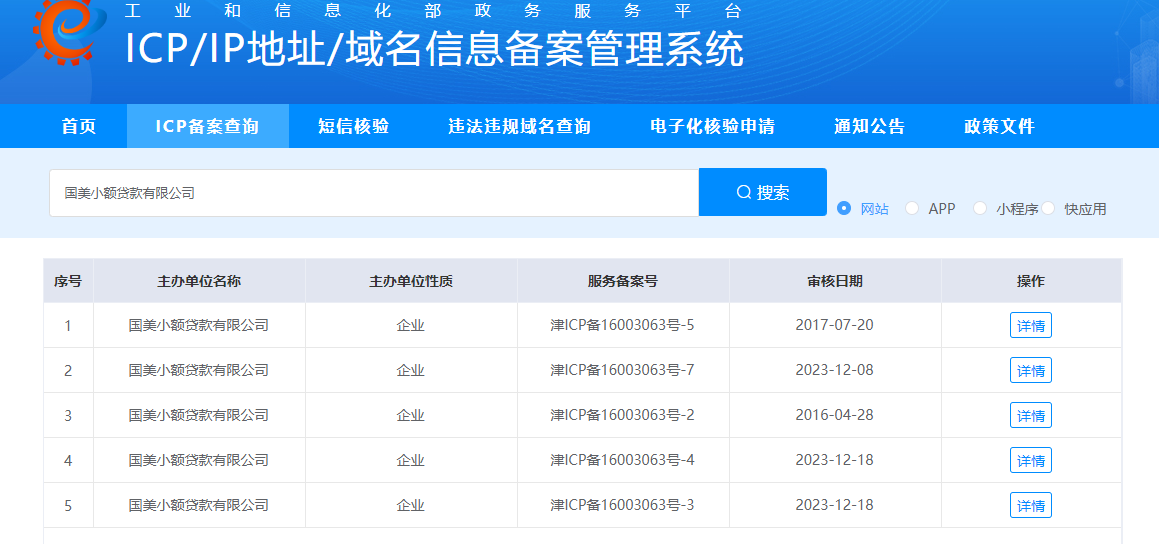Image resolution: width=1159 pixels, height=544 pixels.
Task: Click the 工业和信息化部政务服务平台 header text
Action: pos(433,11)
